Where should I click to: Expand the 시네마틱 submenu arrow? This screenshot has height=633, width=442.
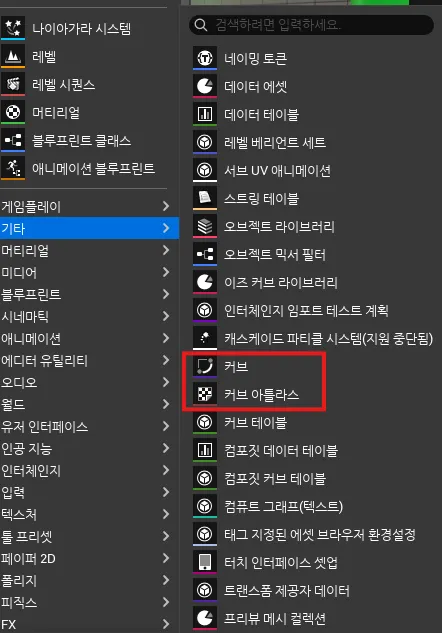pos(166,316)
